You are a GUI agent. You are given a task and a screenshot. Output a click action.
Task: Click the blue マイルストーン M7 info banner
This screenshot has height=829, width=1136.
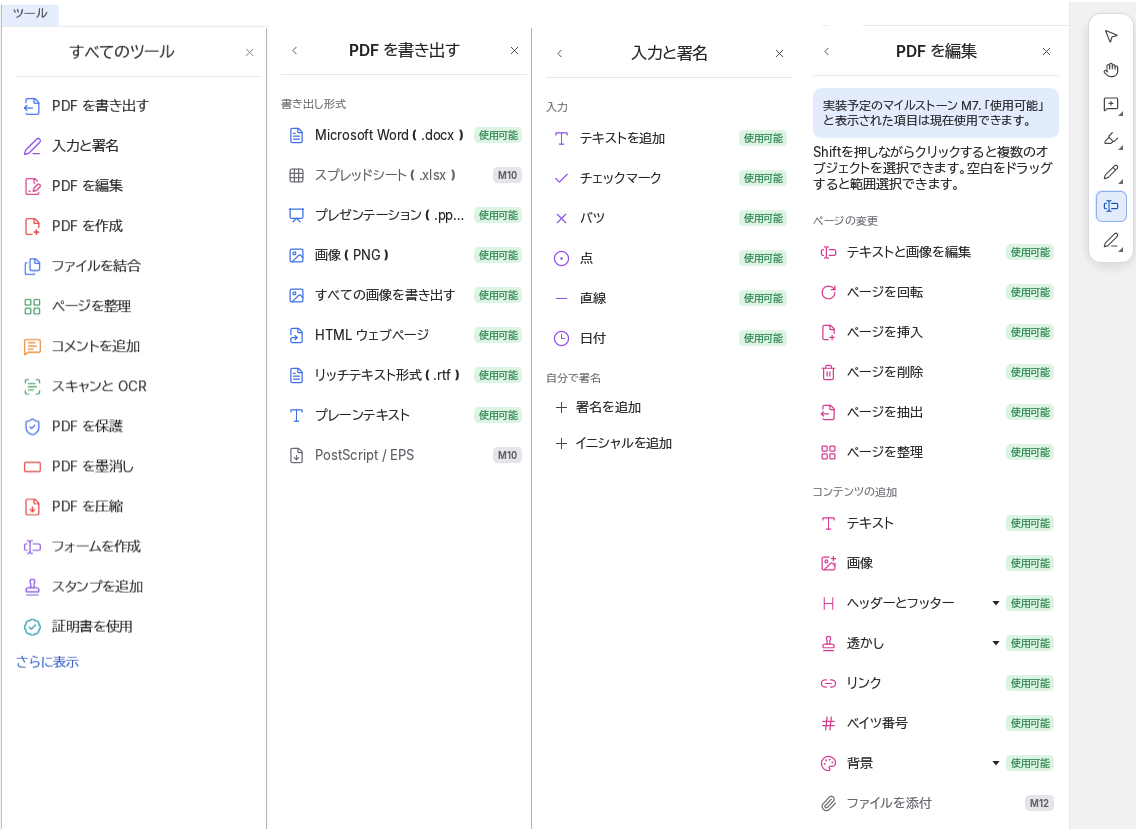[x=935, y=113]
